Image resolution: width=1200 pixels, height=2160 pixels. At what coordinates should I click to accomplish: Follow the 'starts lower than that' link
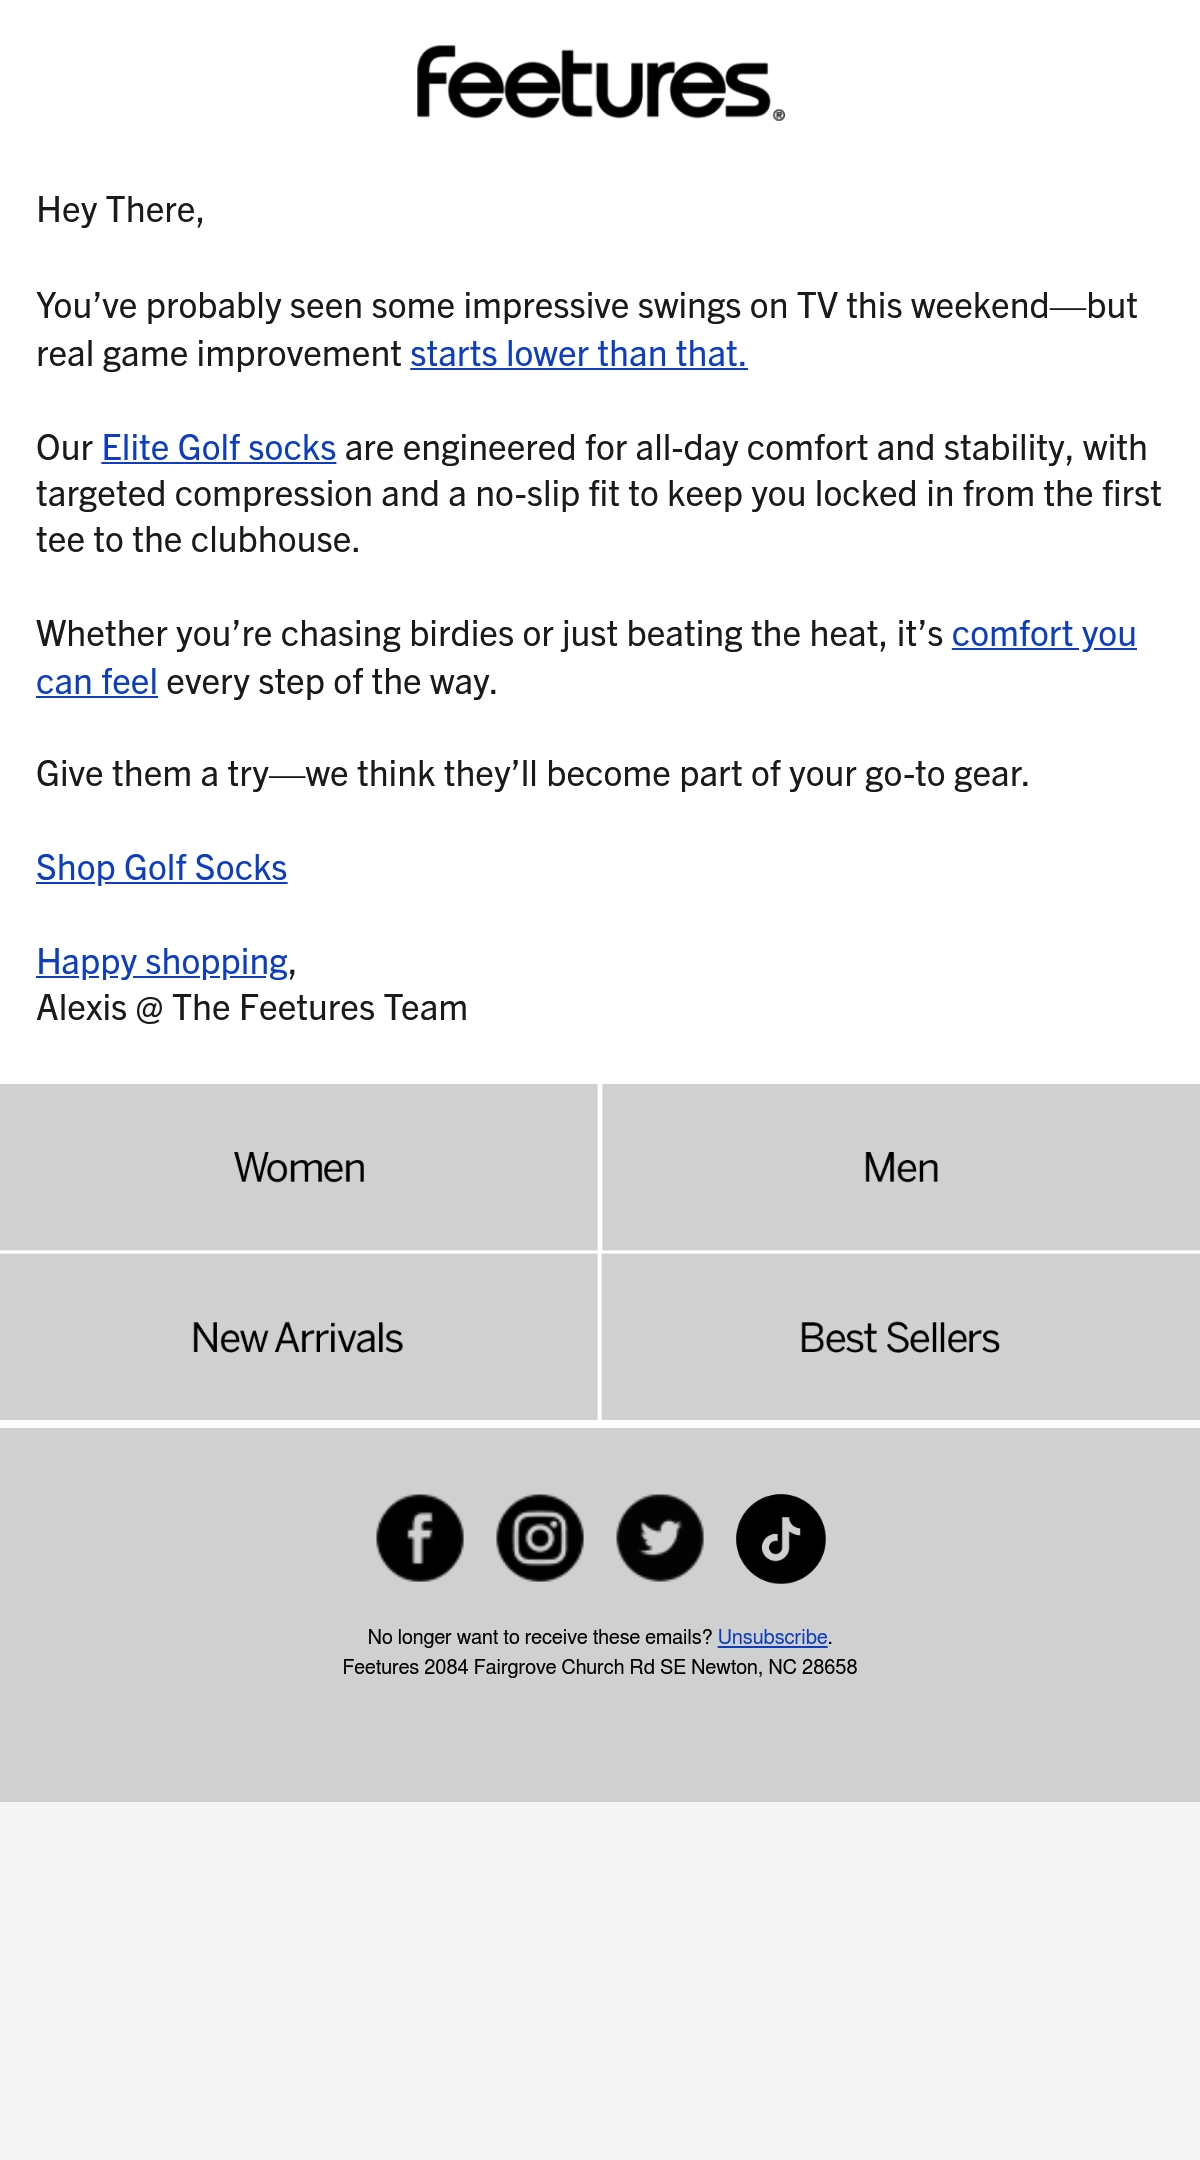tap(579, 354)
